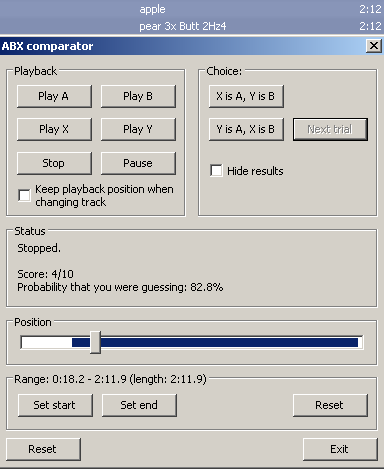Screen dimensions: 384x469
Task: Play the unknown X sample
Action: coord(54,129)
